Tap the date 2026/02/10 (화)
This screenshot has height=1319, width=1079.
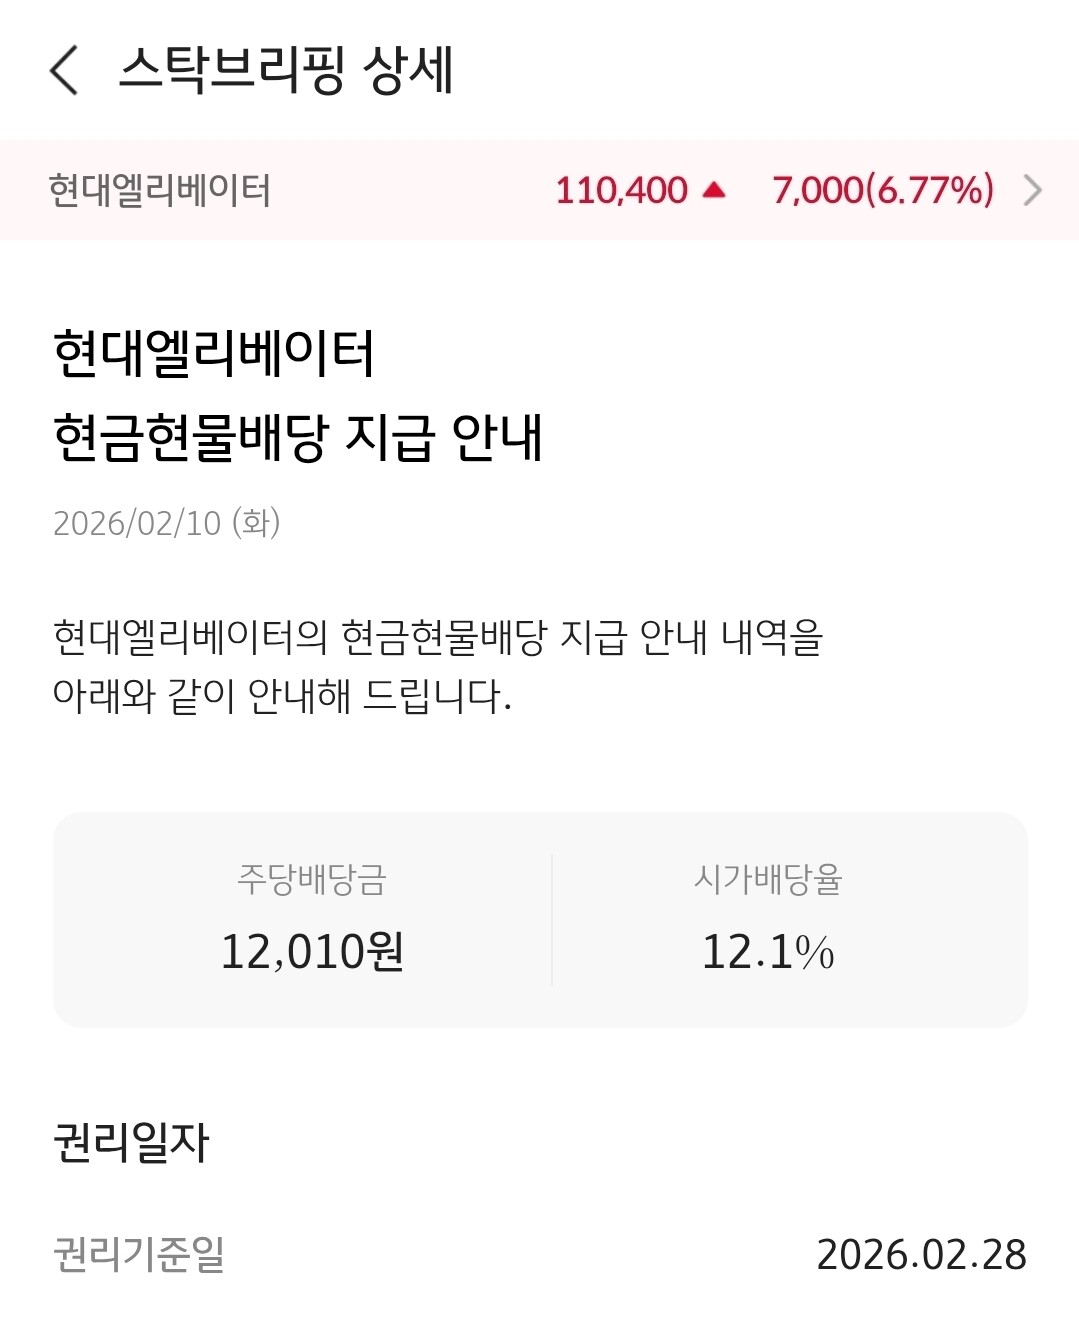point(166,523)
